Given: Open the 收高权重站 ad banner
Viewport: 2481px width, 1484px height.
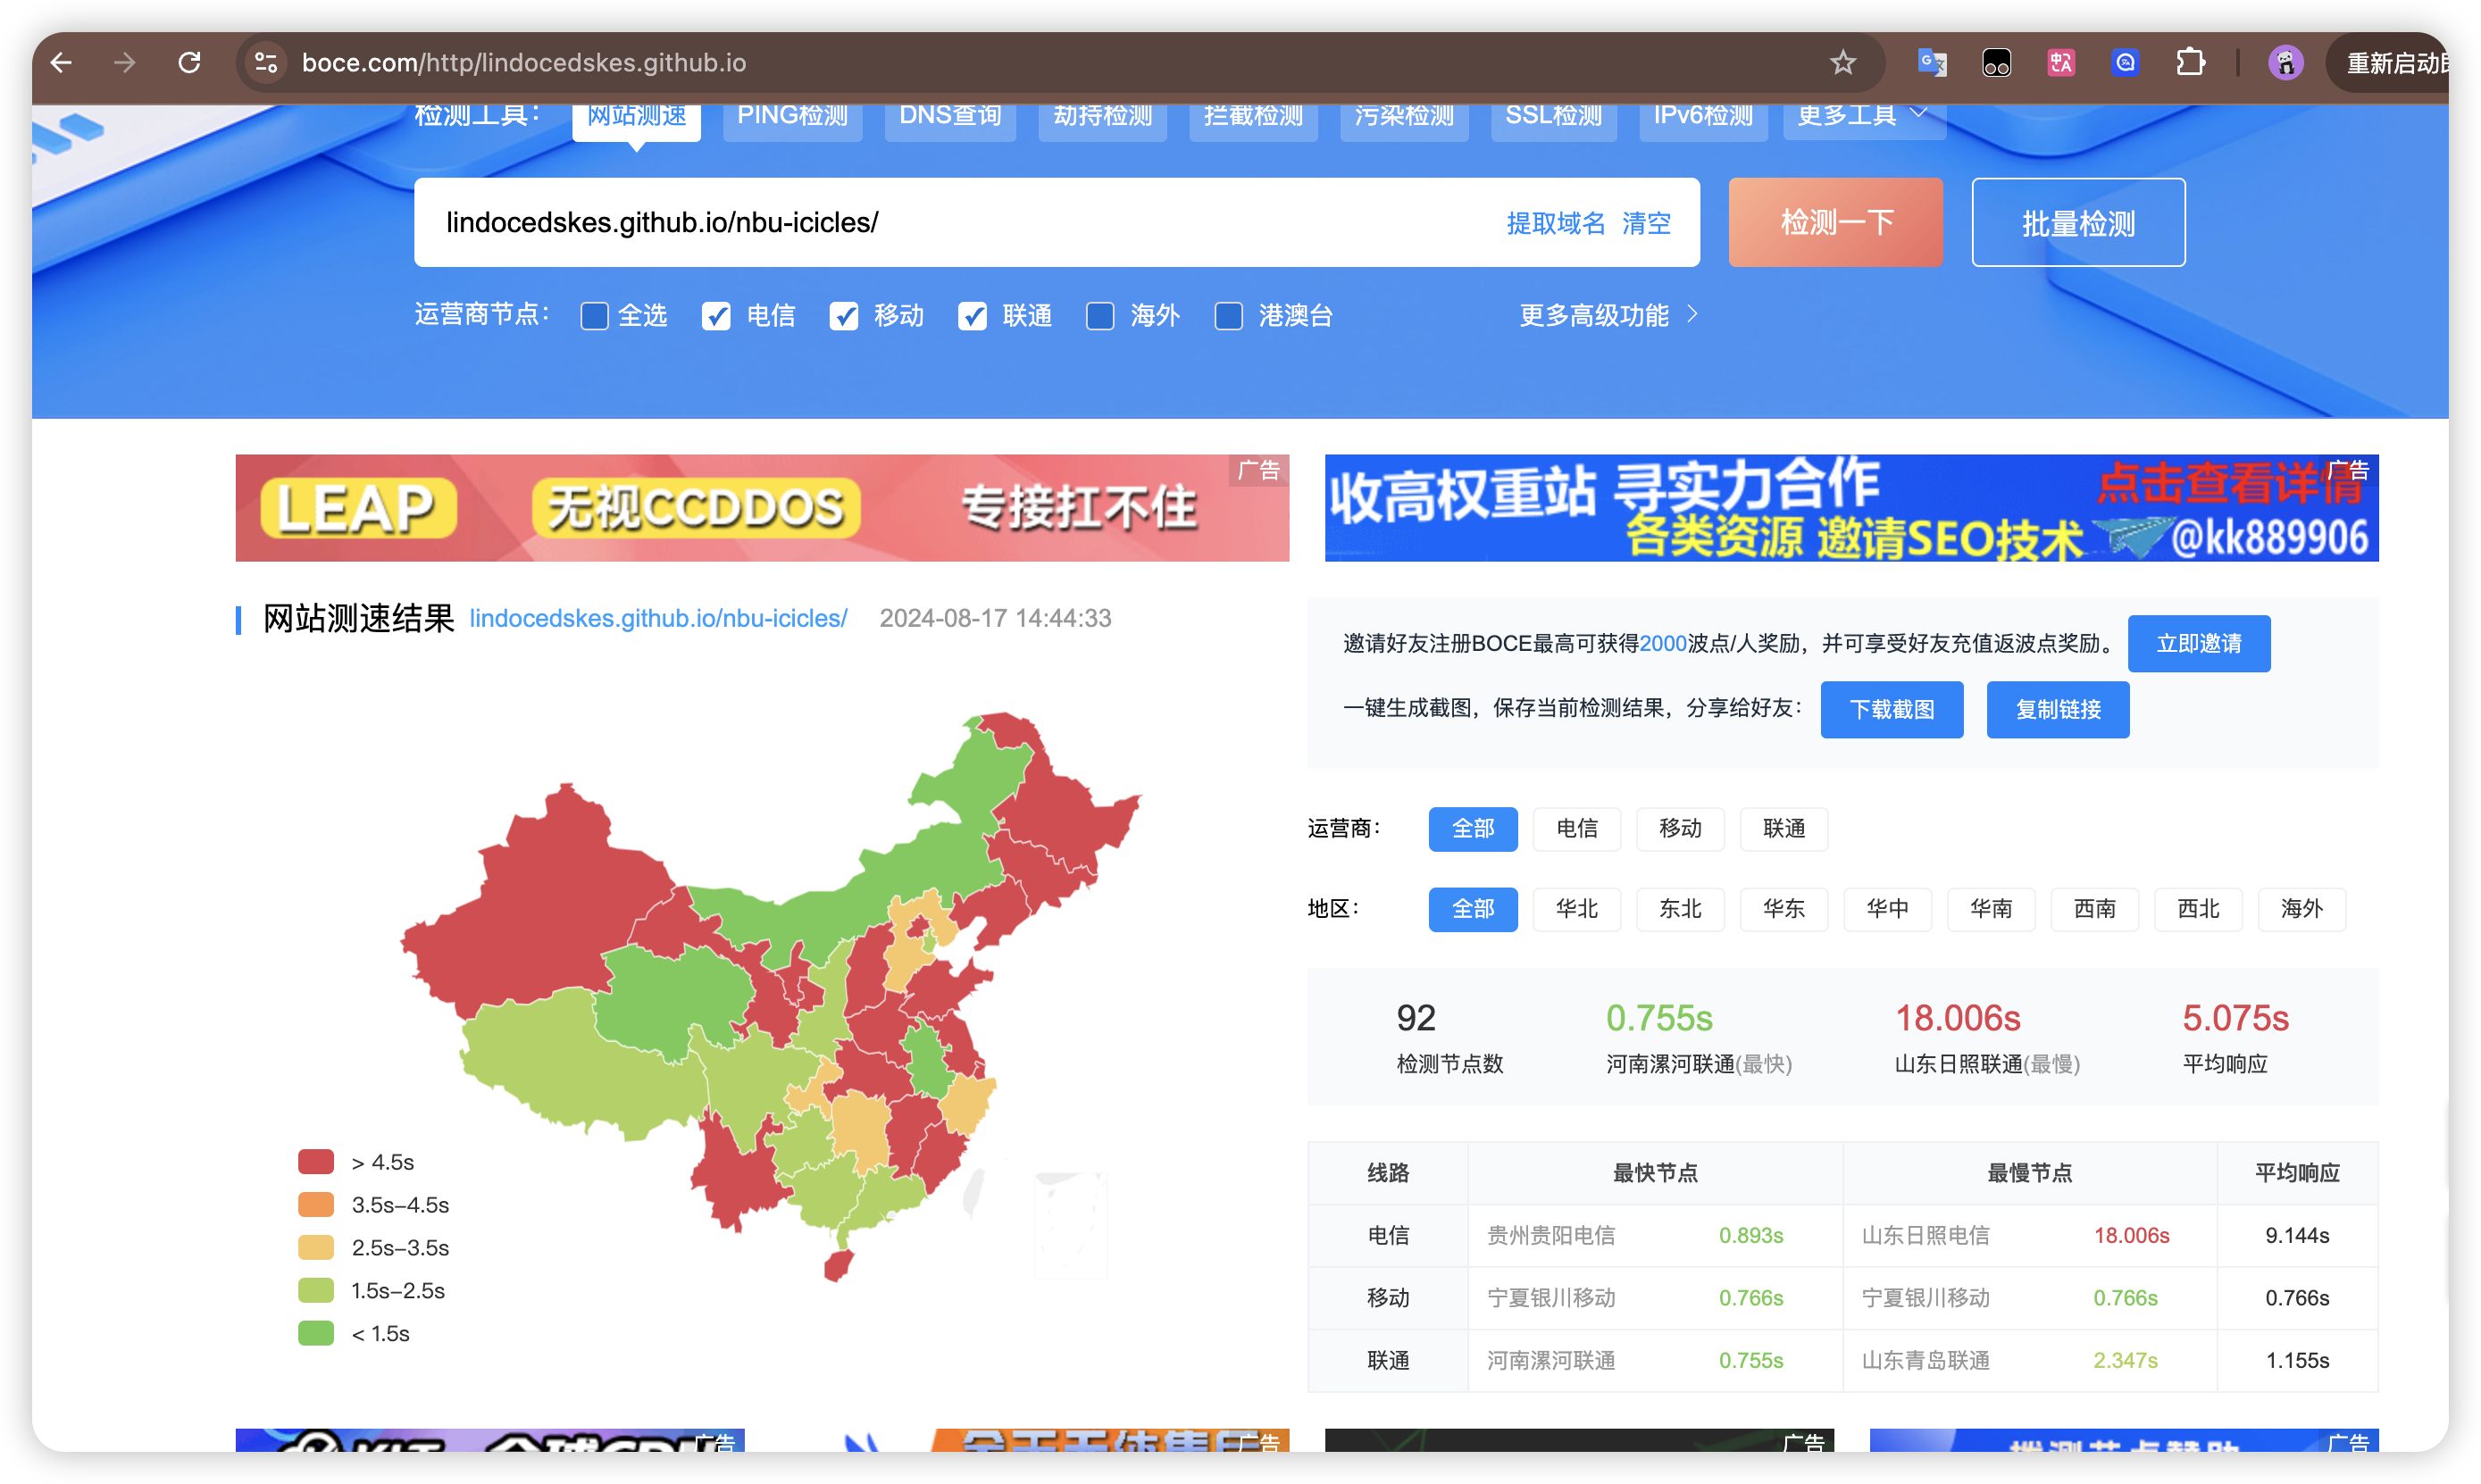Looking at the screenshot, I should (1851, 508).
